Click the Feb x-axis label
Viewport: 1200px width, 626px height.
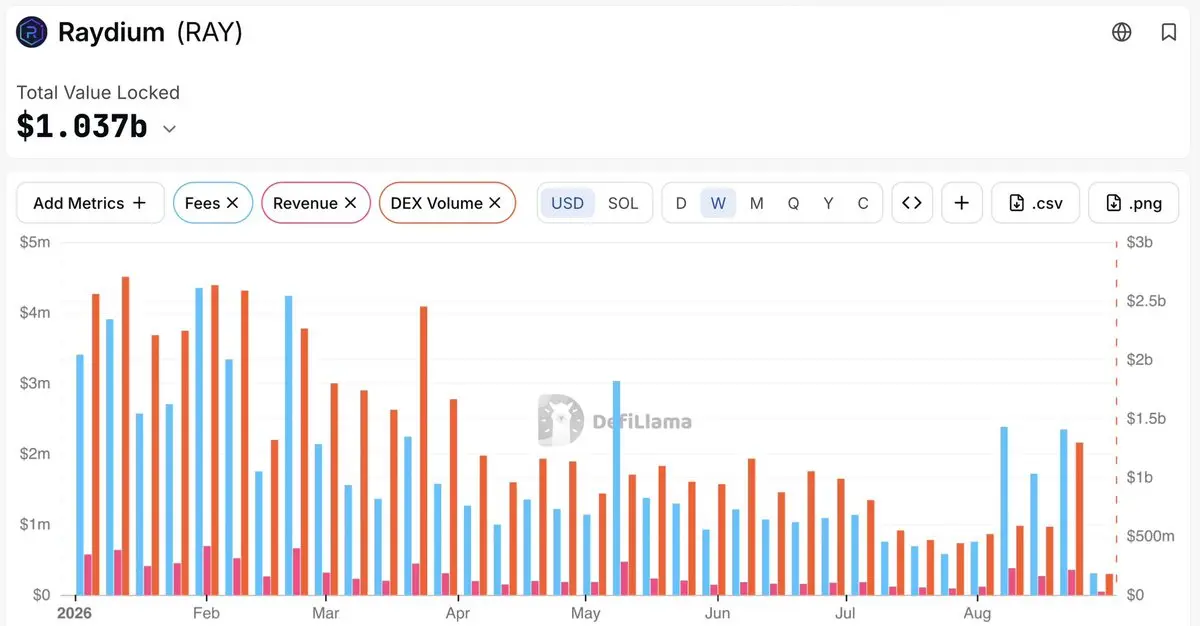coord(206,612)
